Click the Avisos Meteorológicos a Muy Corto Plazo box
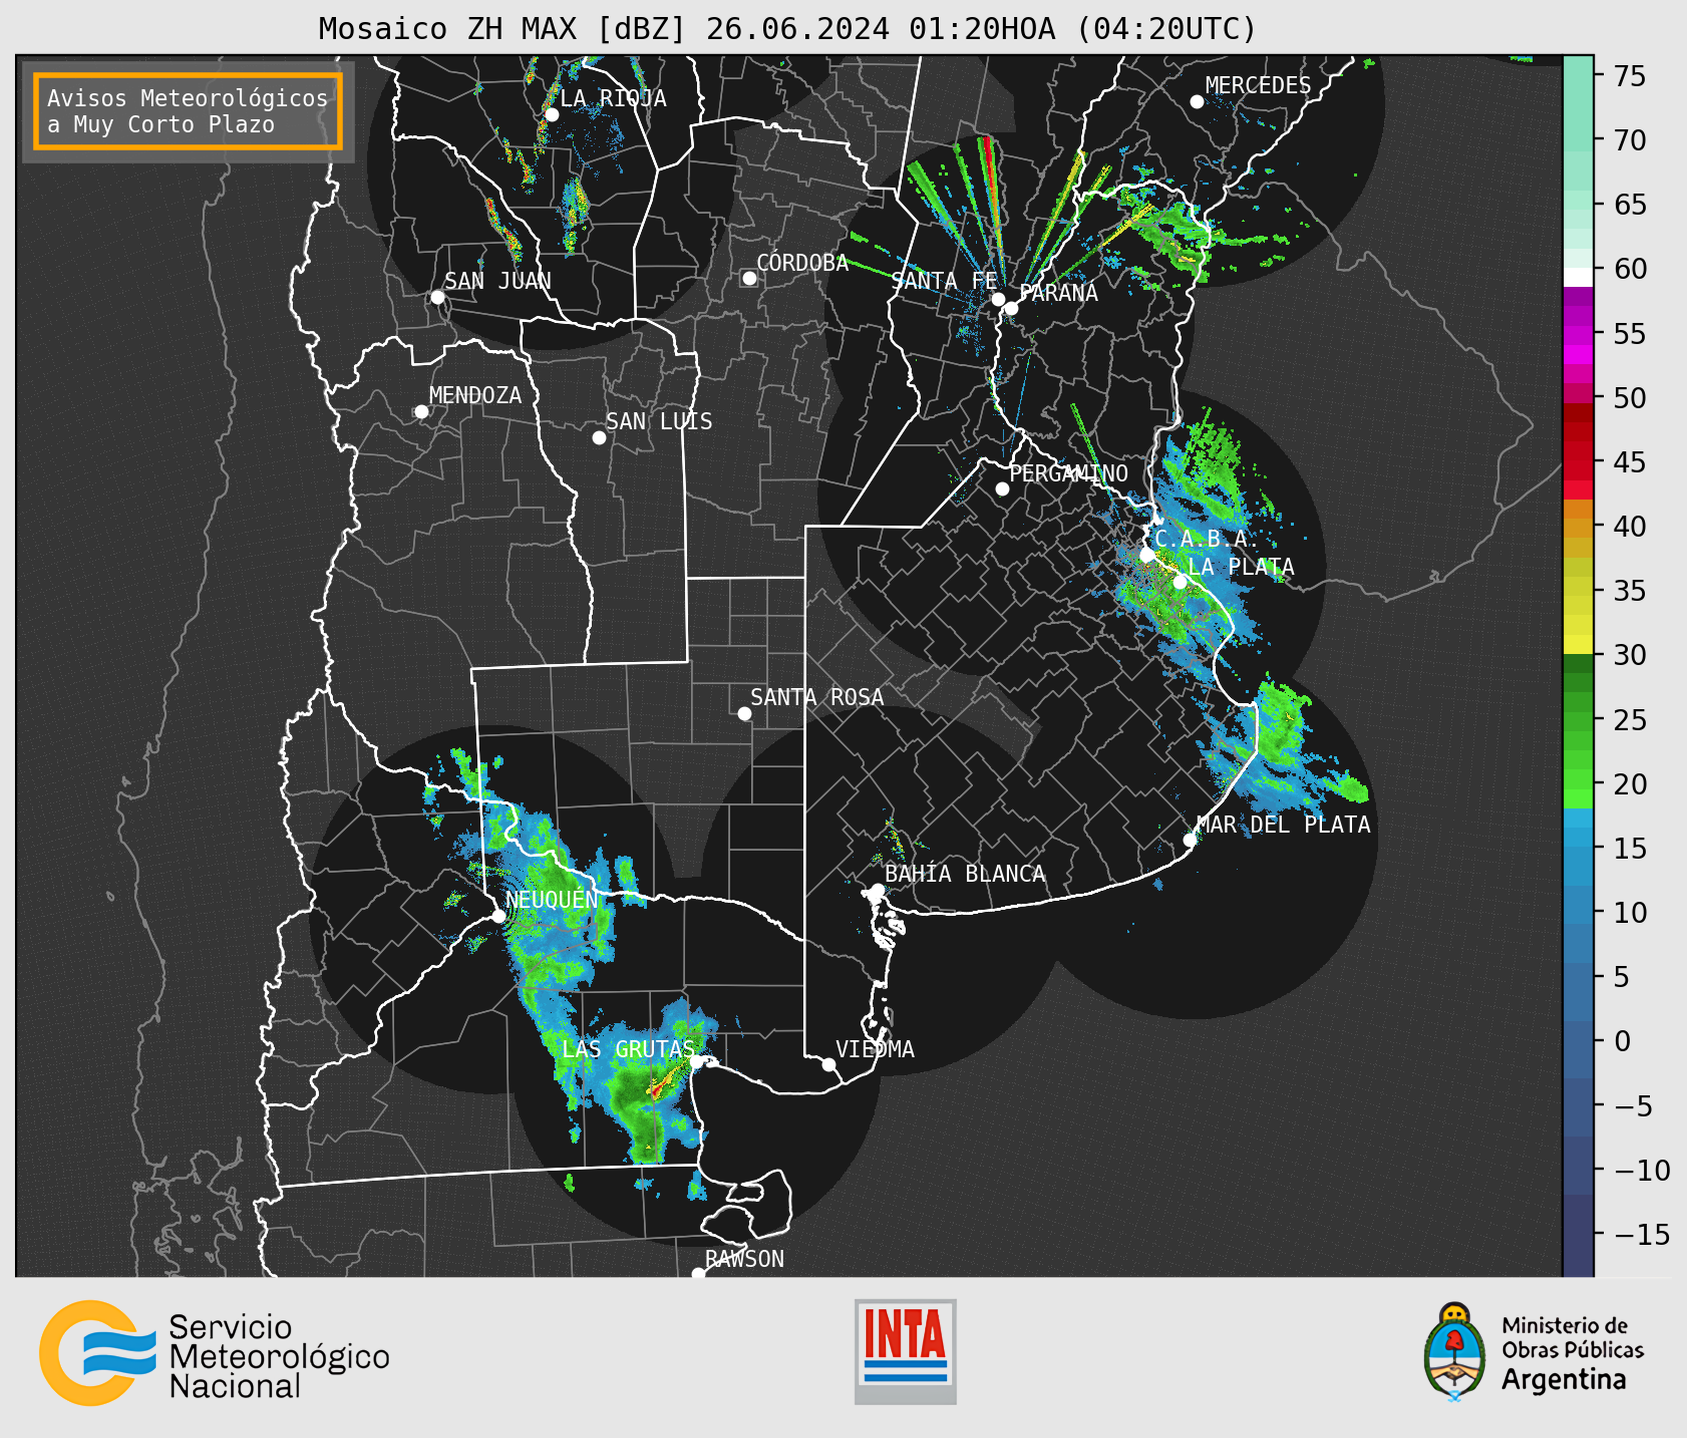The image size is (1687, 1438). [188, 111]
